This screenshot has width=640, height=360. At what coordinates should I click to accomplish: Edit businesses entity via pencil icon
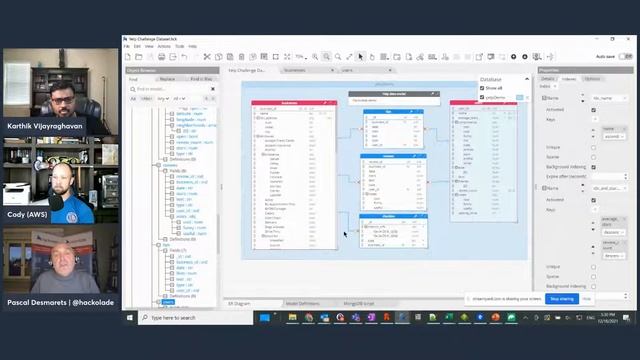click(325, 103)
